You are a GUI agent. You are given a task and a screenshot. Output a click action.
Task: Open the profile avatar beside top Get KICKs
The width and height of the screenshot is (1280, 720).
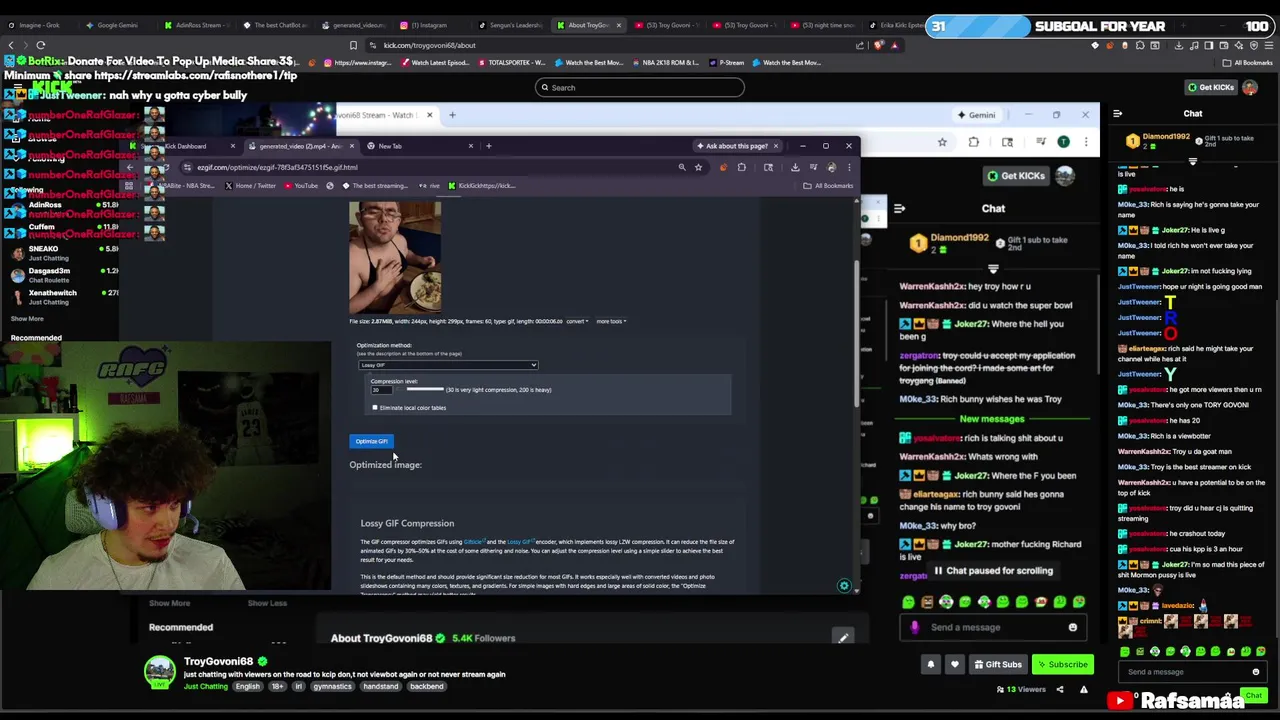coord(1250,88)
